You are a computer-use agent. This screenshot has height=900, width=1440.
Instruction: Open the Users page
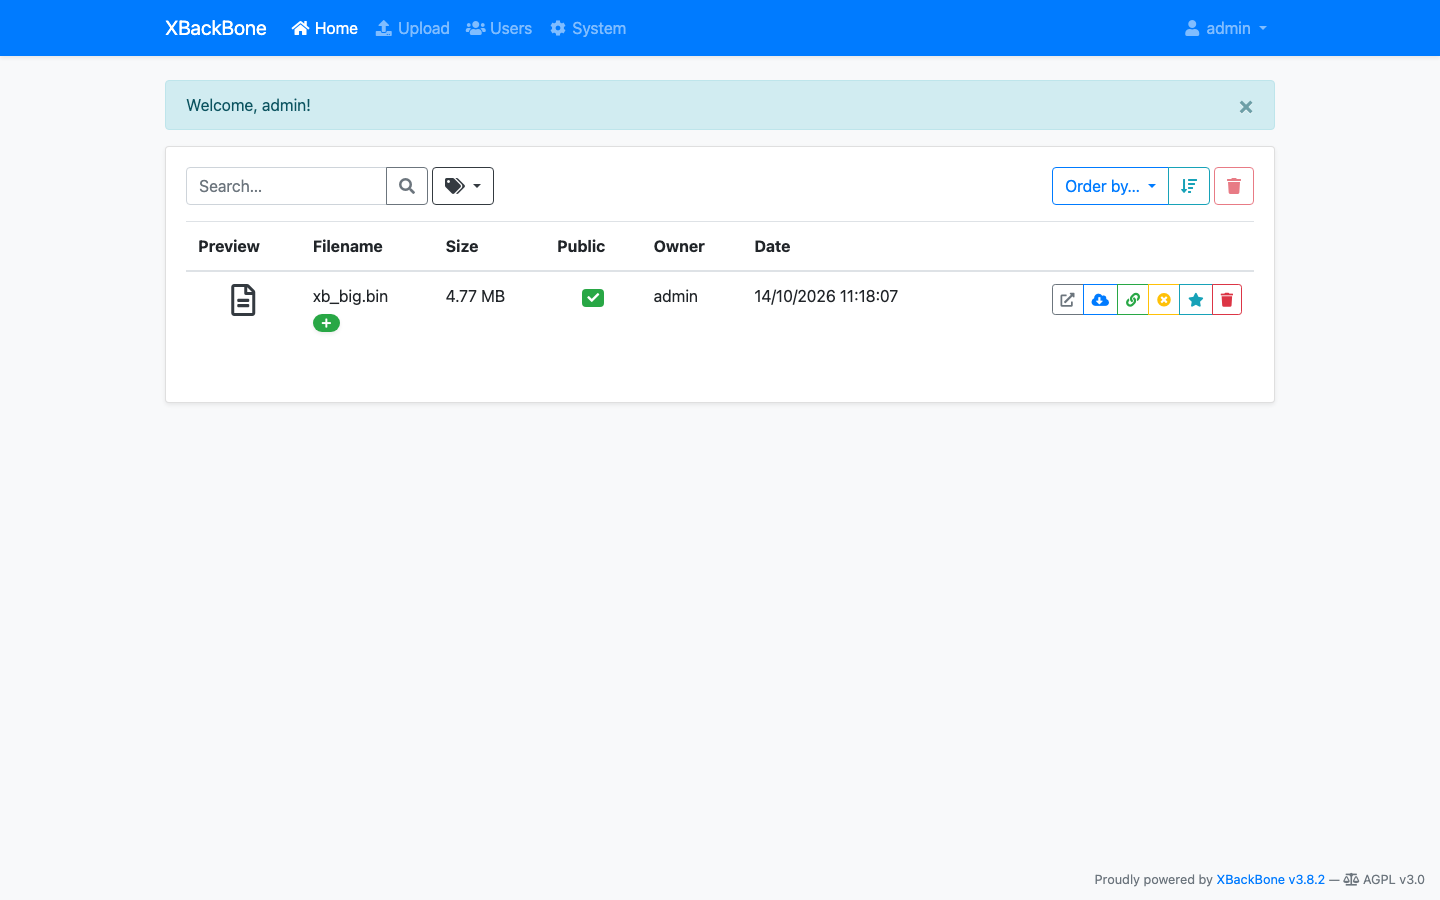tap(499, 28)
